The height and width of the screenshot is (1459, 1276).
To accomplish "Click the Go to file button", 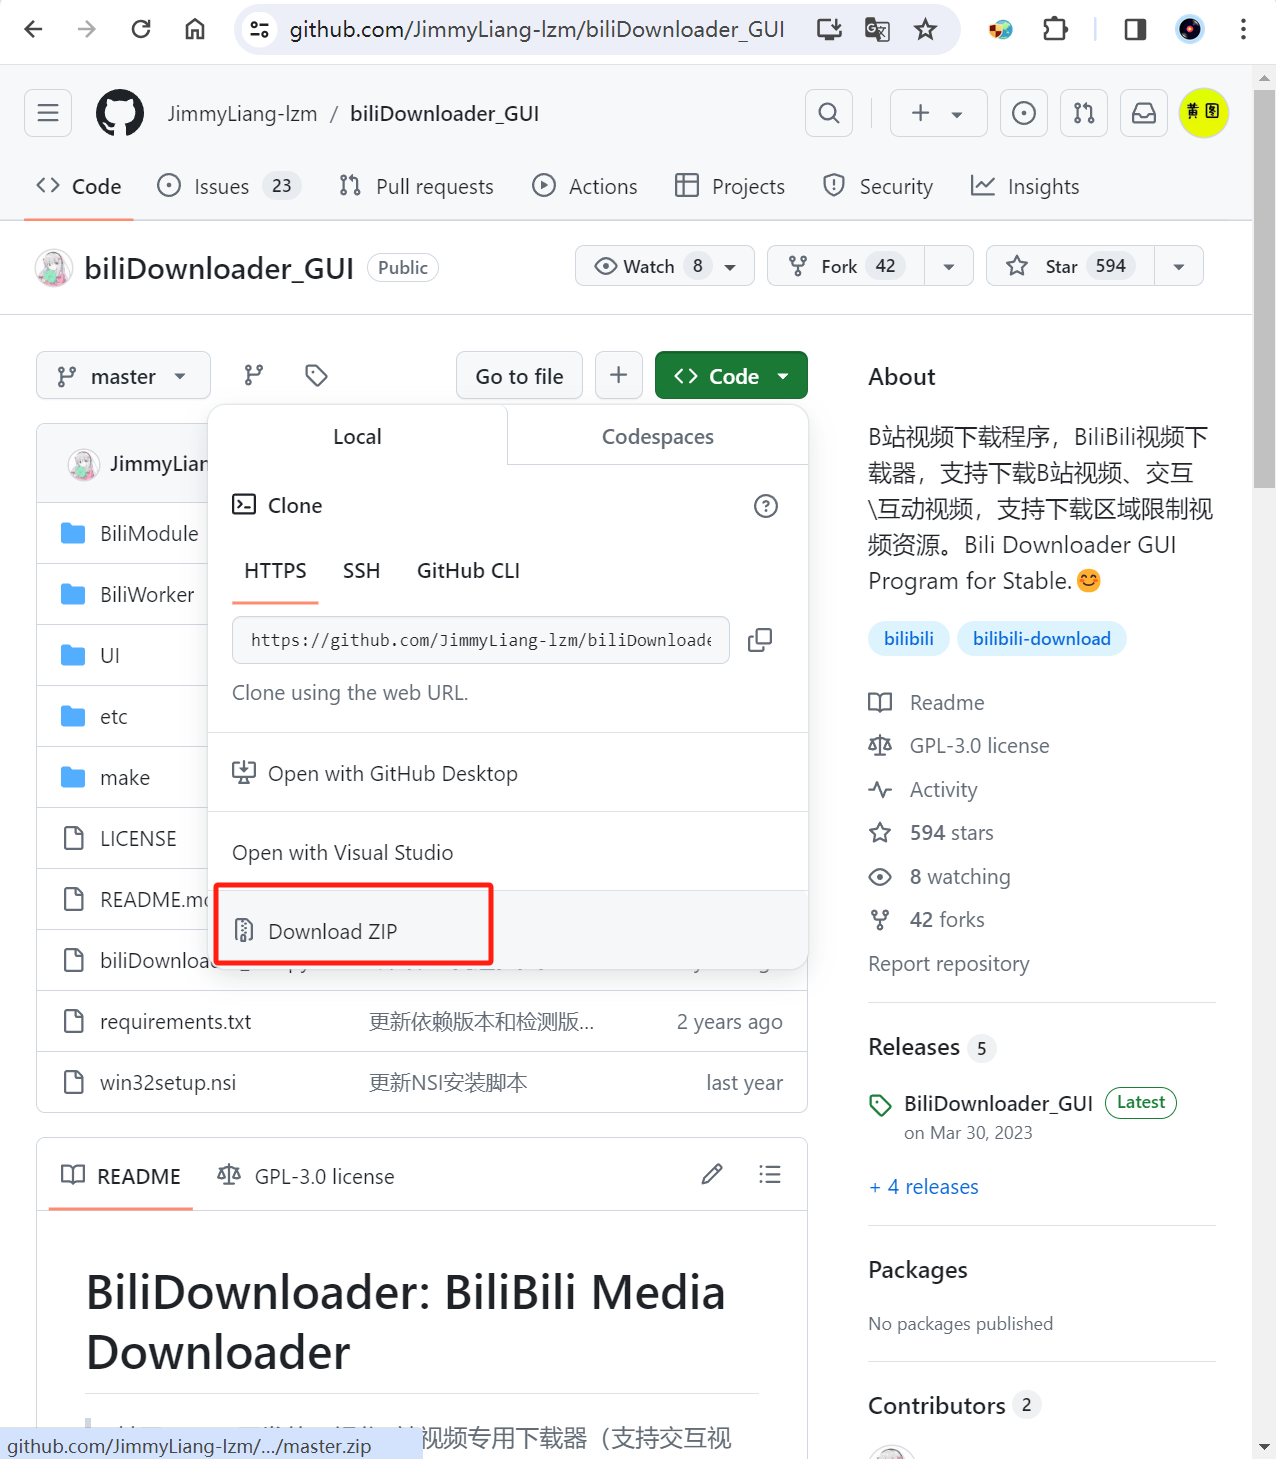I will click(519, 375).
